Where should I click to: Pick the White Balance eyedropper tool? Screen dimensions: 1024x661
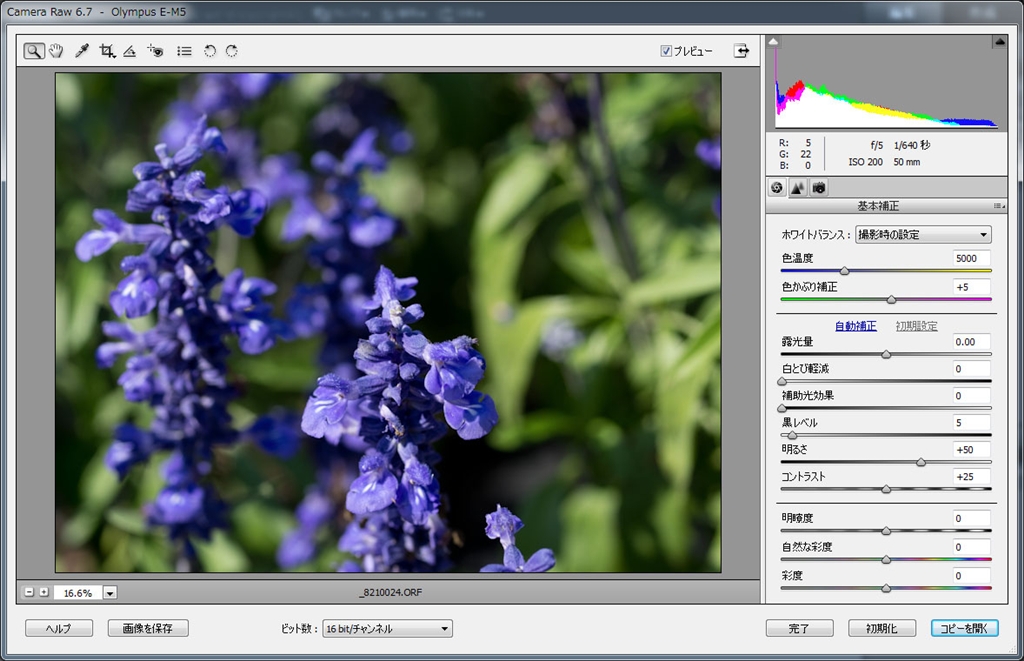coord(82,51)
